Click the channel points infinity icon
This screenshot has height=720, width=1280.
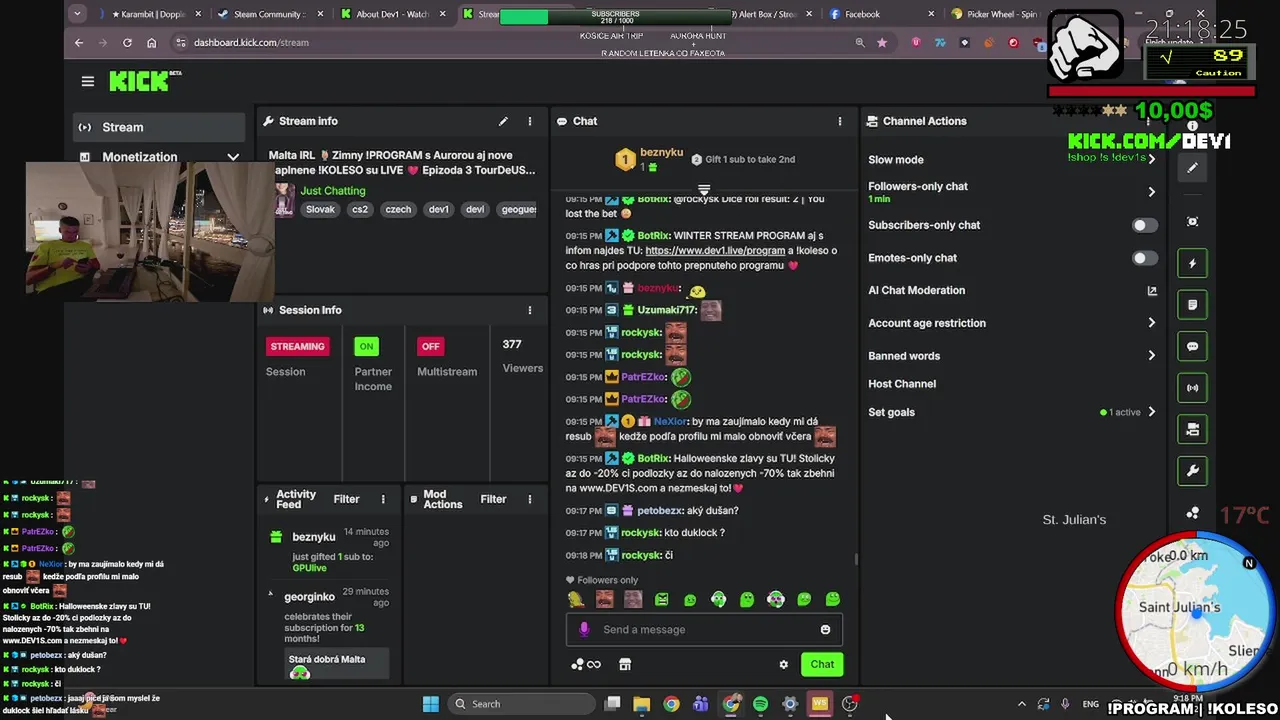(x=586, y=664)
